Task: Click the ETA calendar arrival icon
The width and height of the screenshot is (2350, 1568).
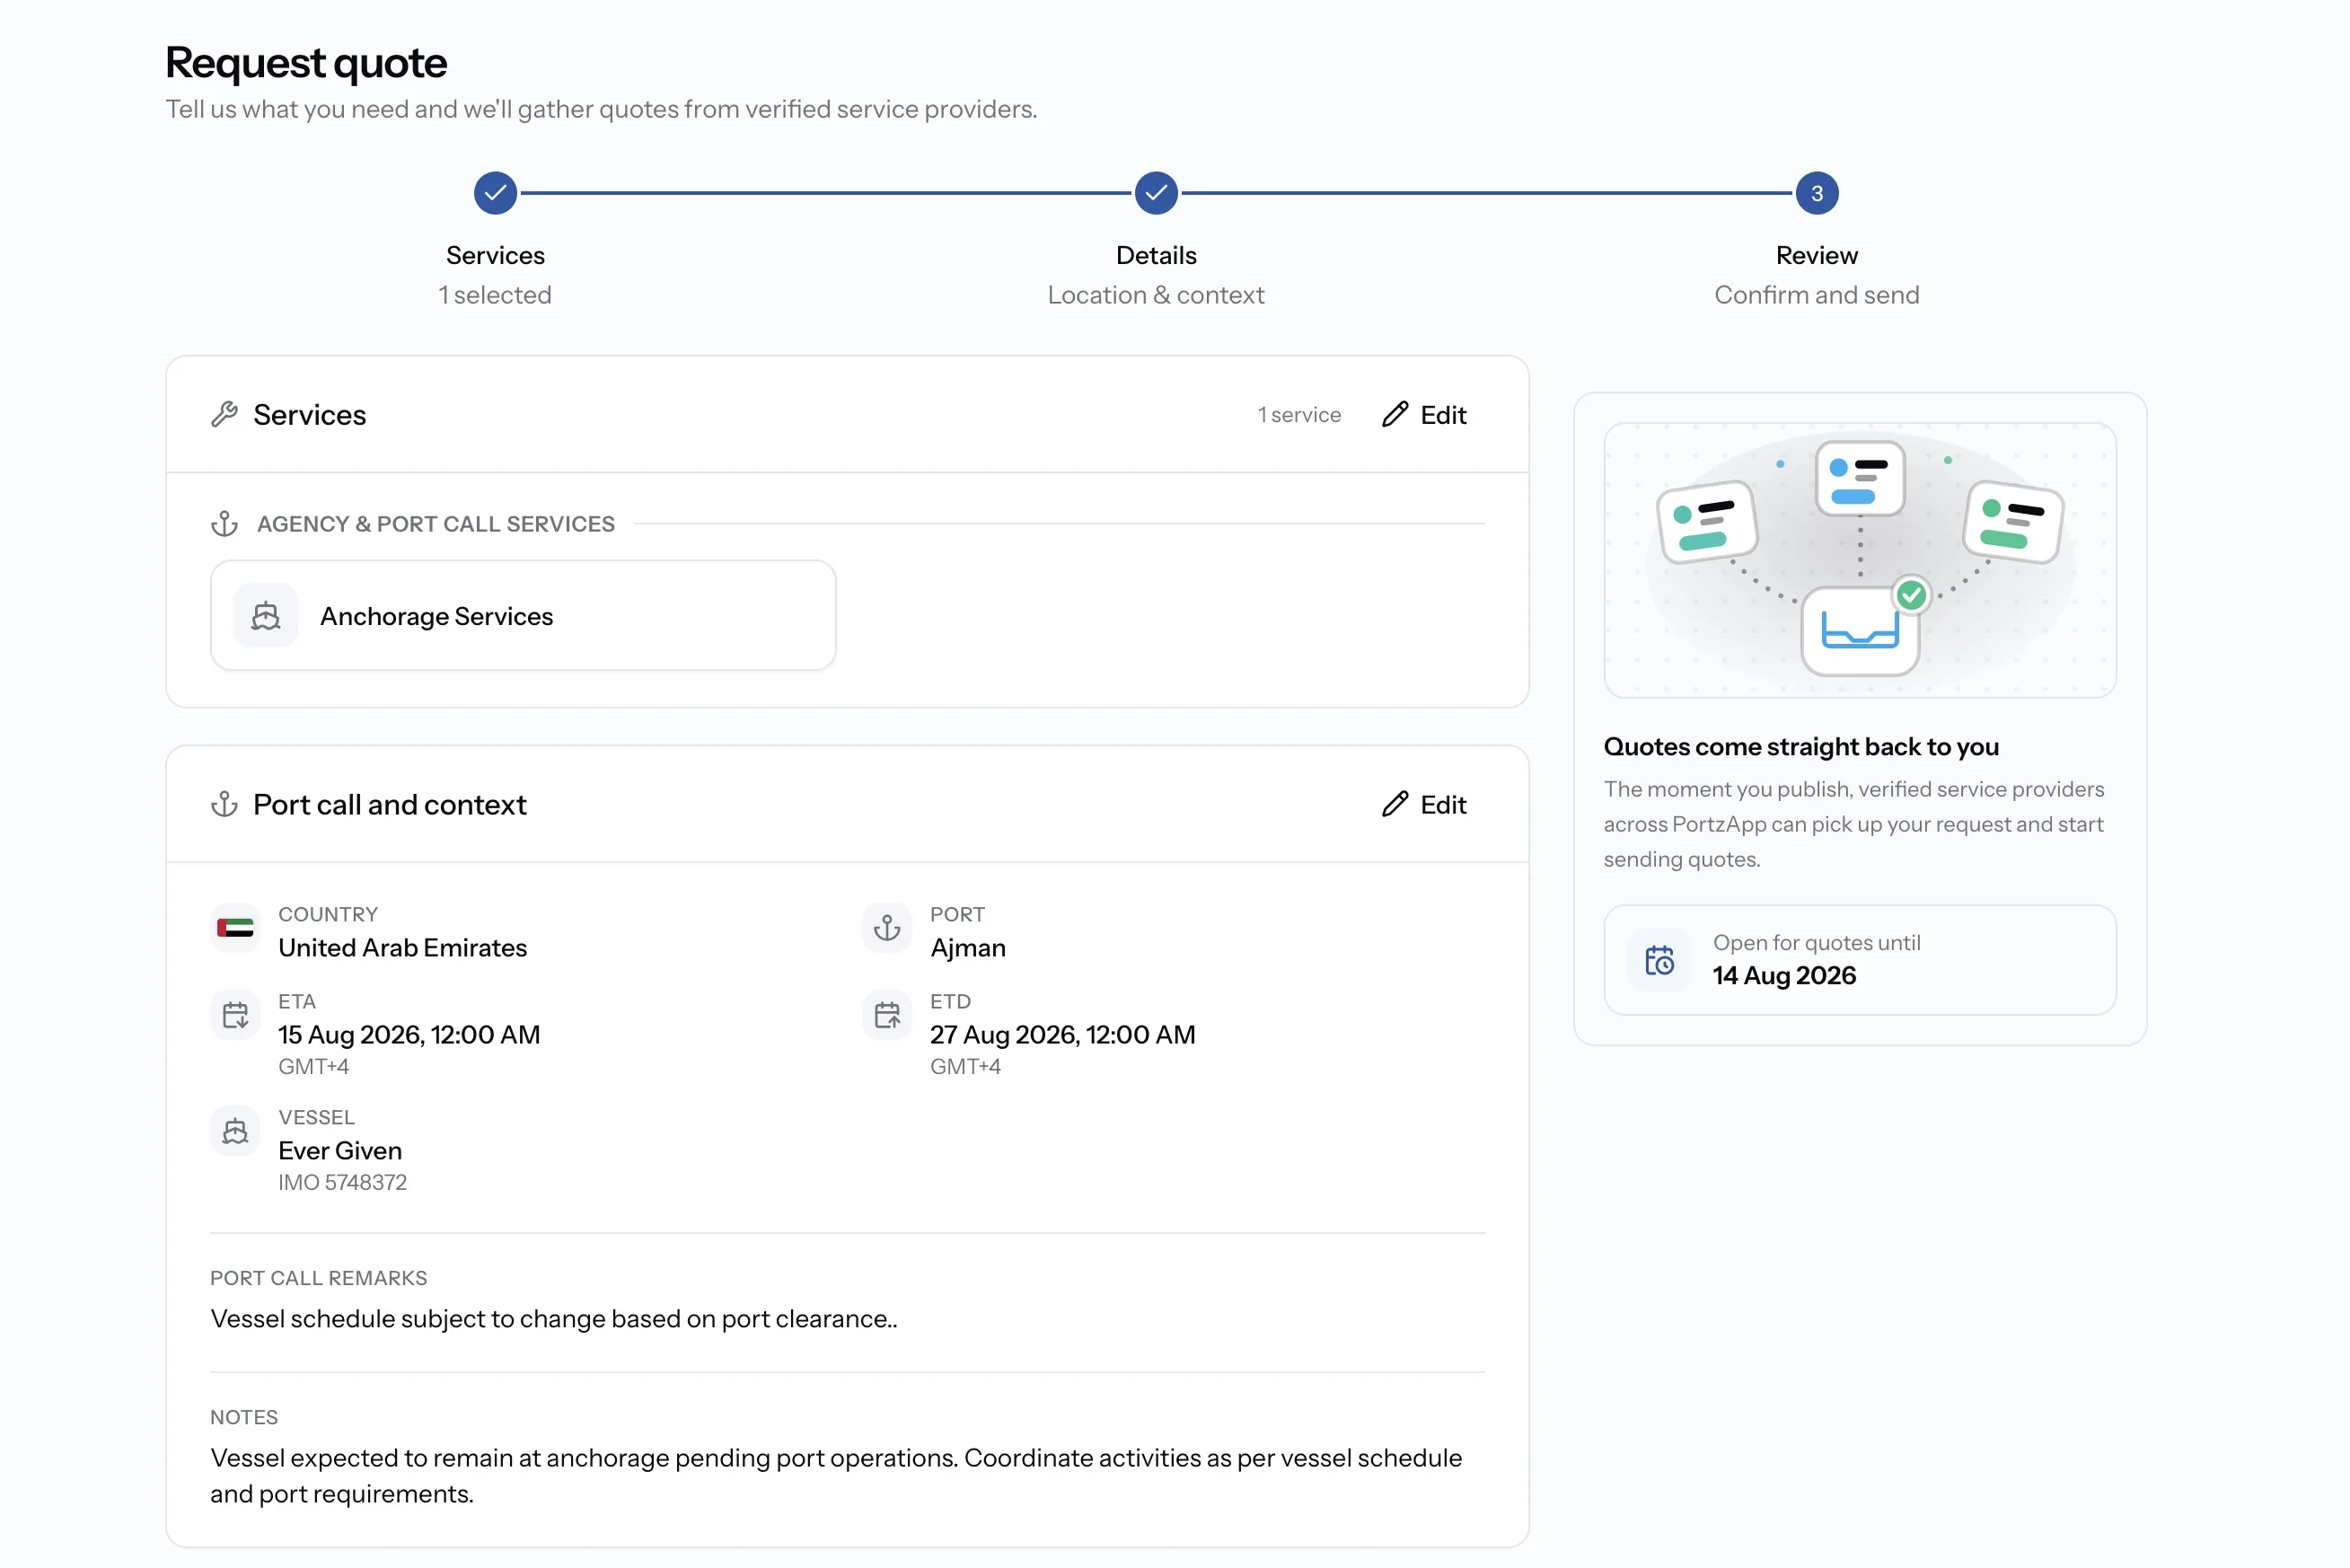Action: pyautogui.click(x=235, y=1015)
